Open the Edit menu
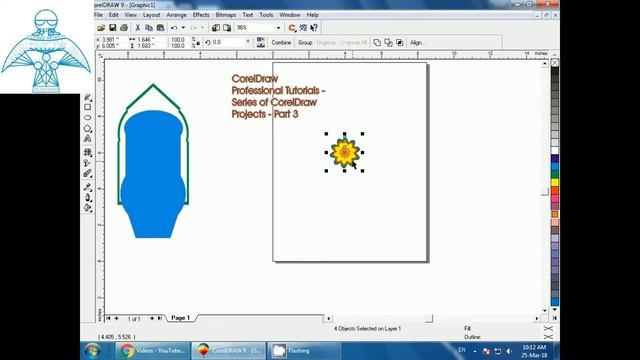640x360 pixels. [x=113, y=15]
